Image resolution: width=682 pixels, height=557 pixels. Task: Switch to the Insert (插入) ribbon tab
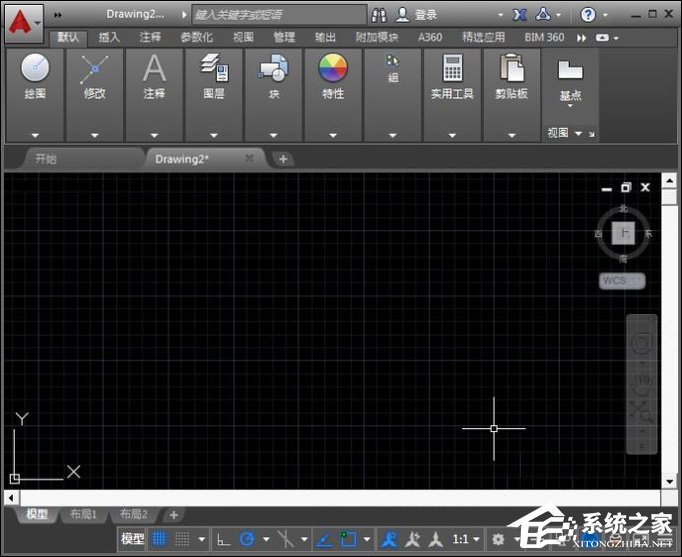(x=109, y=37)
